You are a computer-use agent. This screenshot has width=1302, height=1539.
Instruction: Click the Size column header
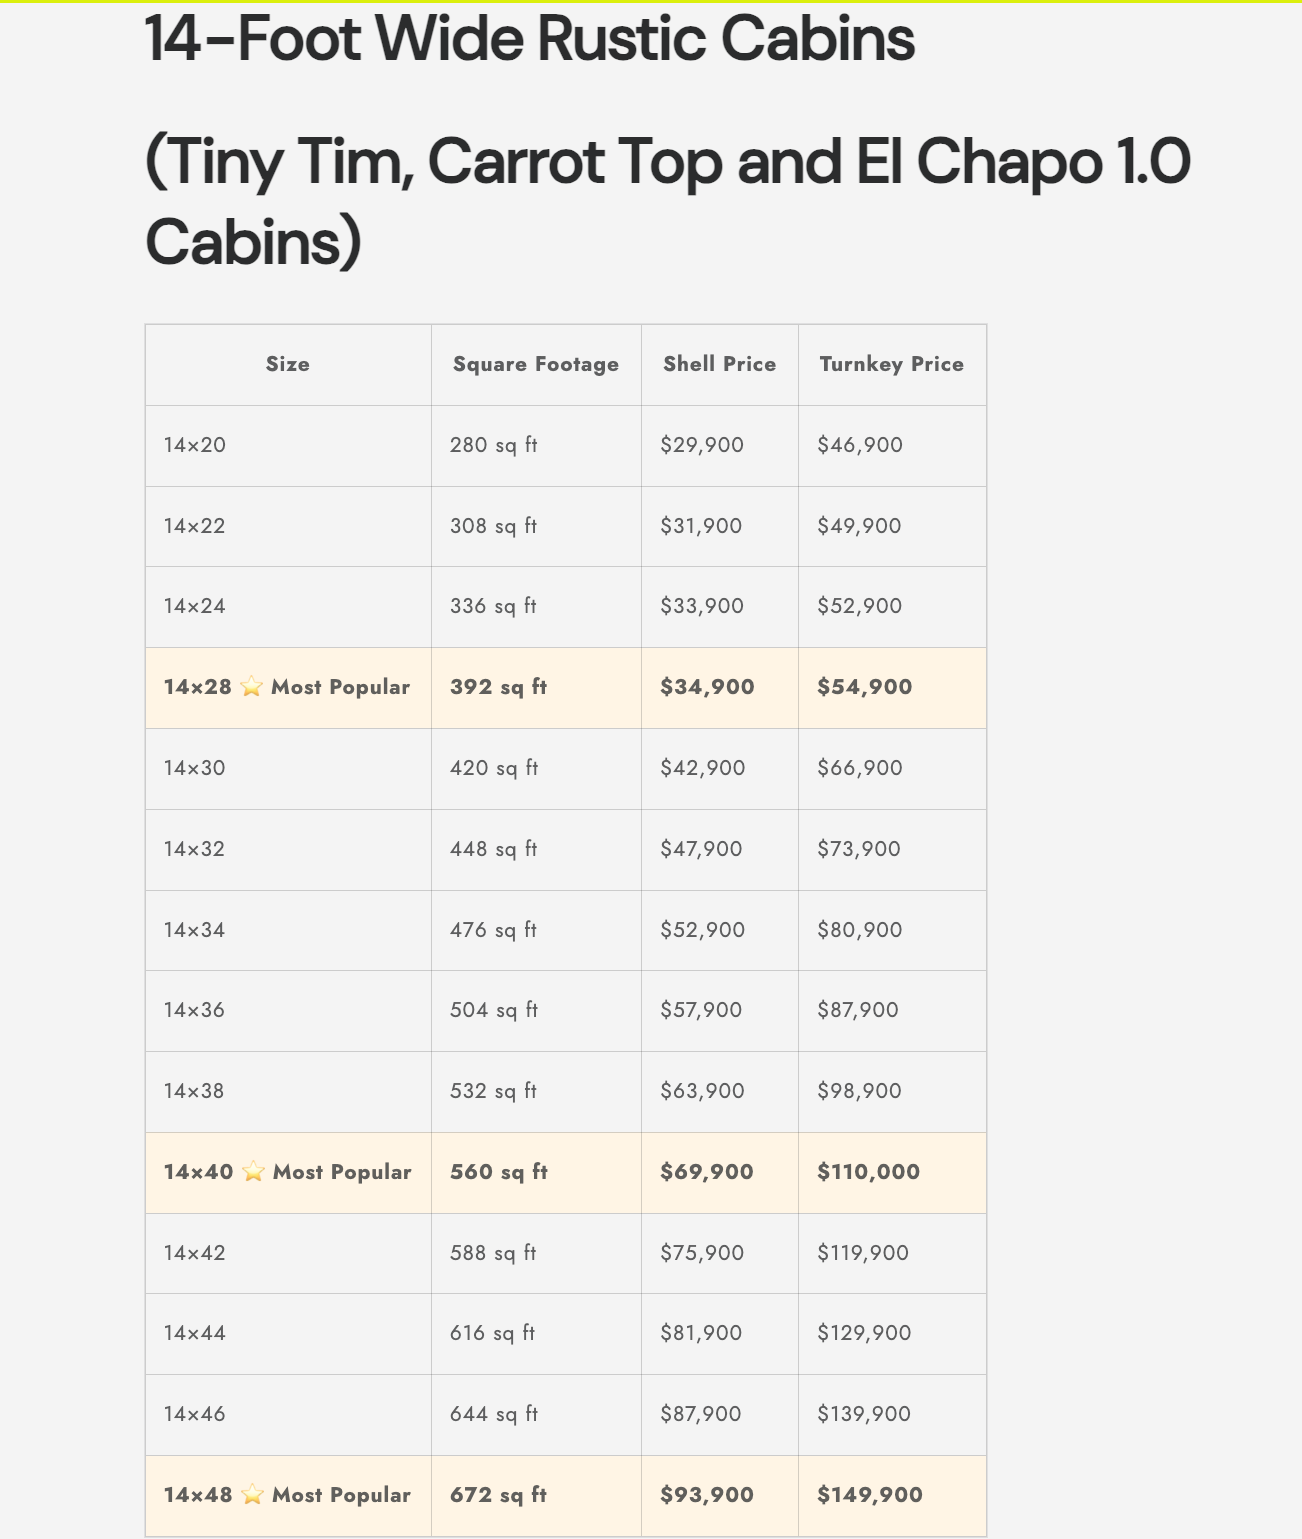288,364
